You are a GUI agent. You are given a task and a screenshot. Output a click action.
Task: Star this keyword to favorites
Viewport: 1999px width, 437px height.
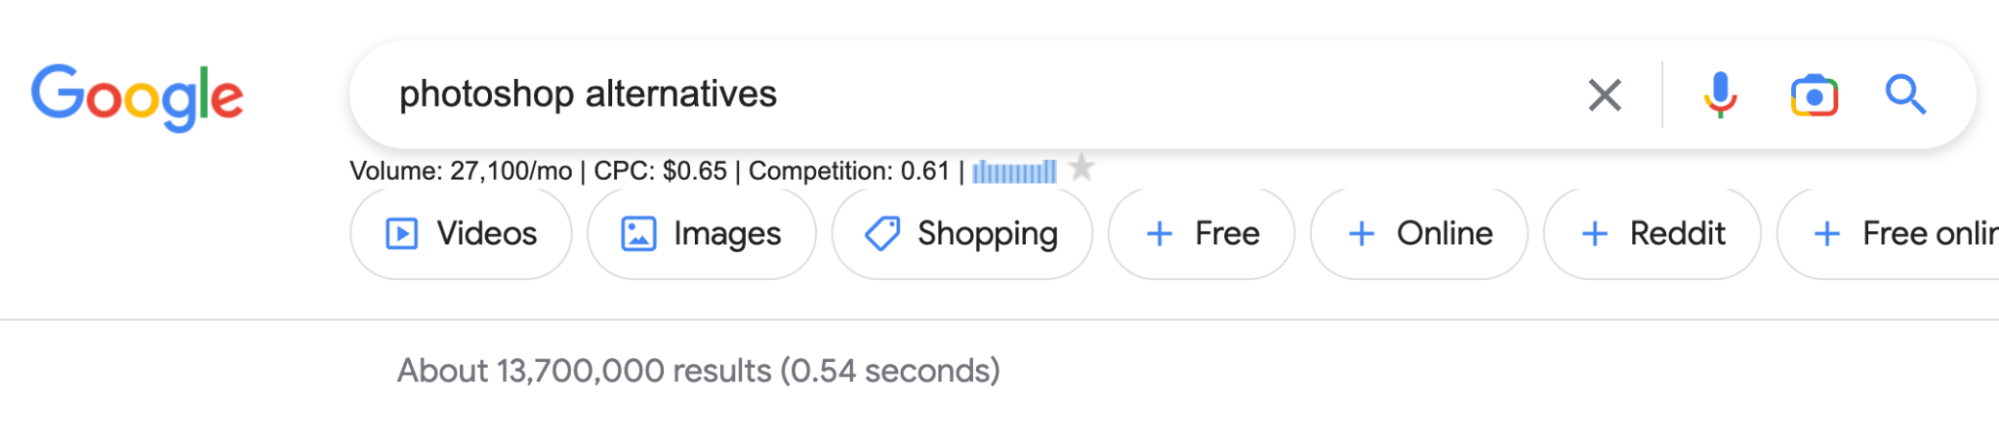pyautogui.click(x=1081, y=167)
